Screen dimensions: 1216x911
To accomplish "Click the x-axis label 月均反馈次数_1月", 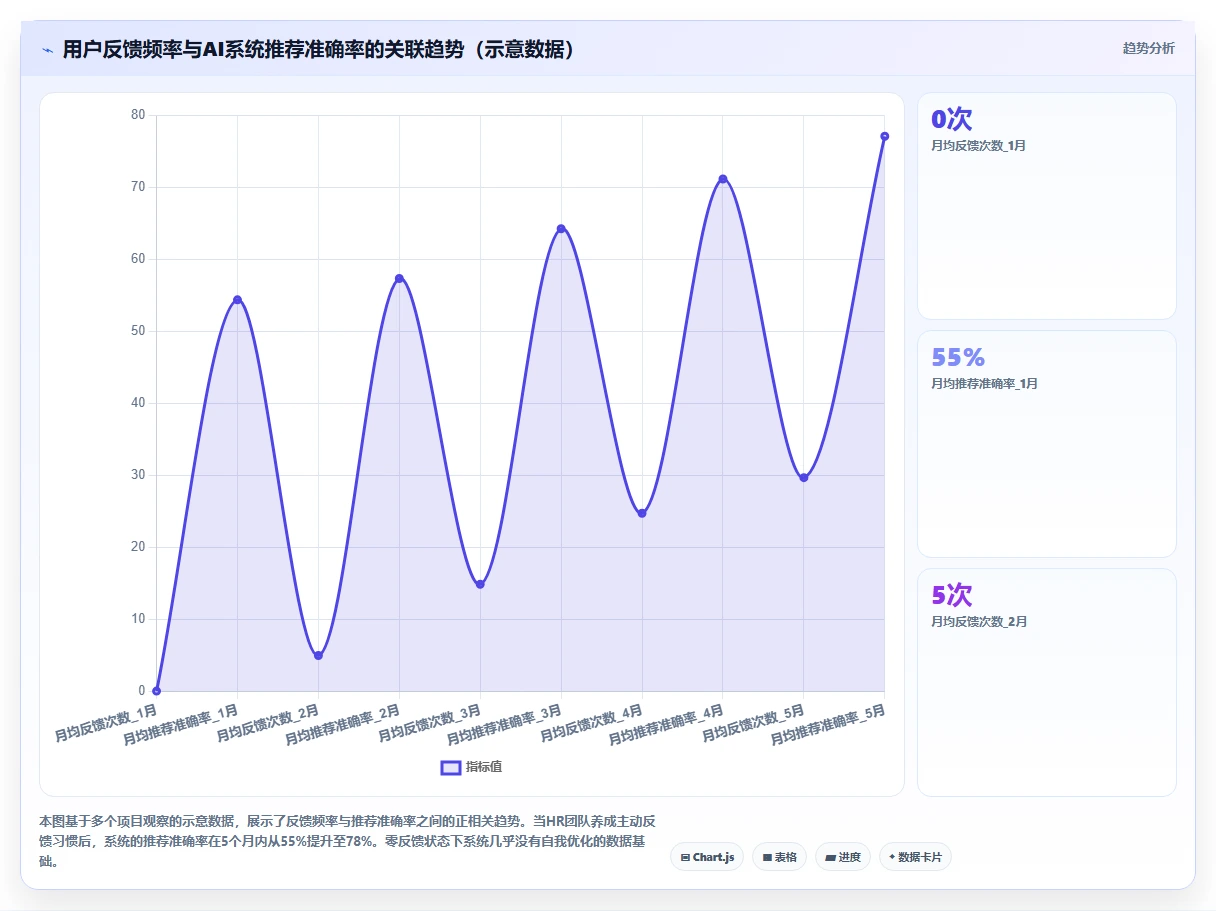I will [106, 722].
